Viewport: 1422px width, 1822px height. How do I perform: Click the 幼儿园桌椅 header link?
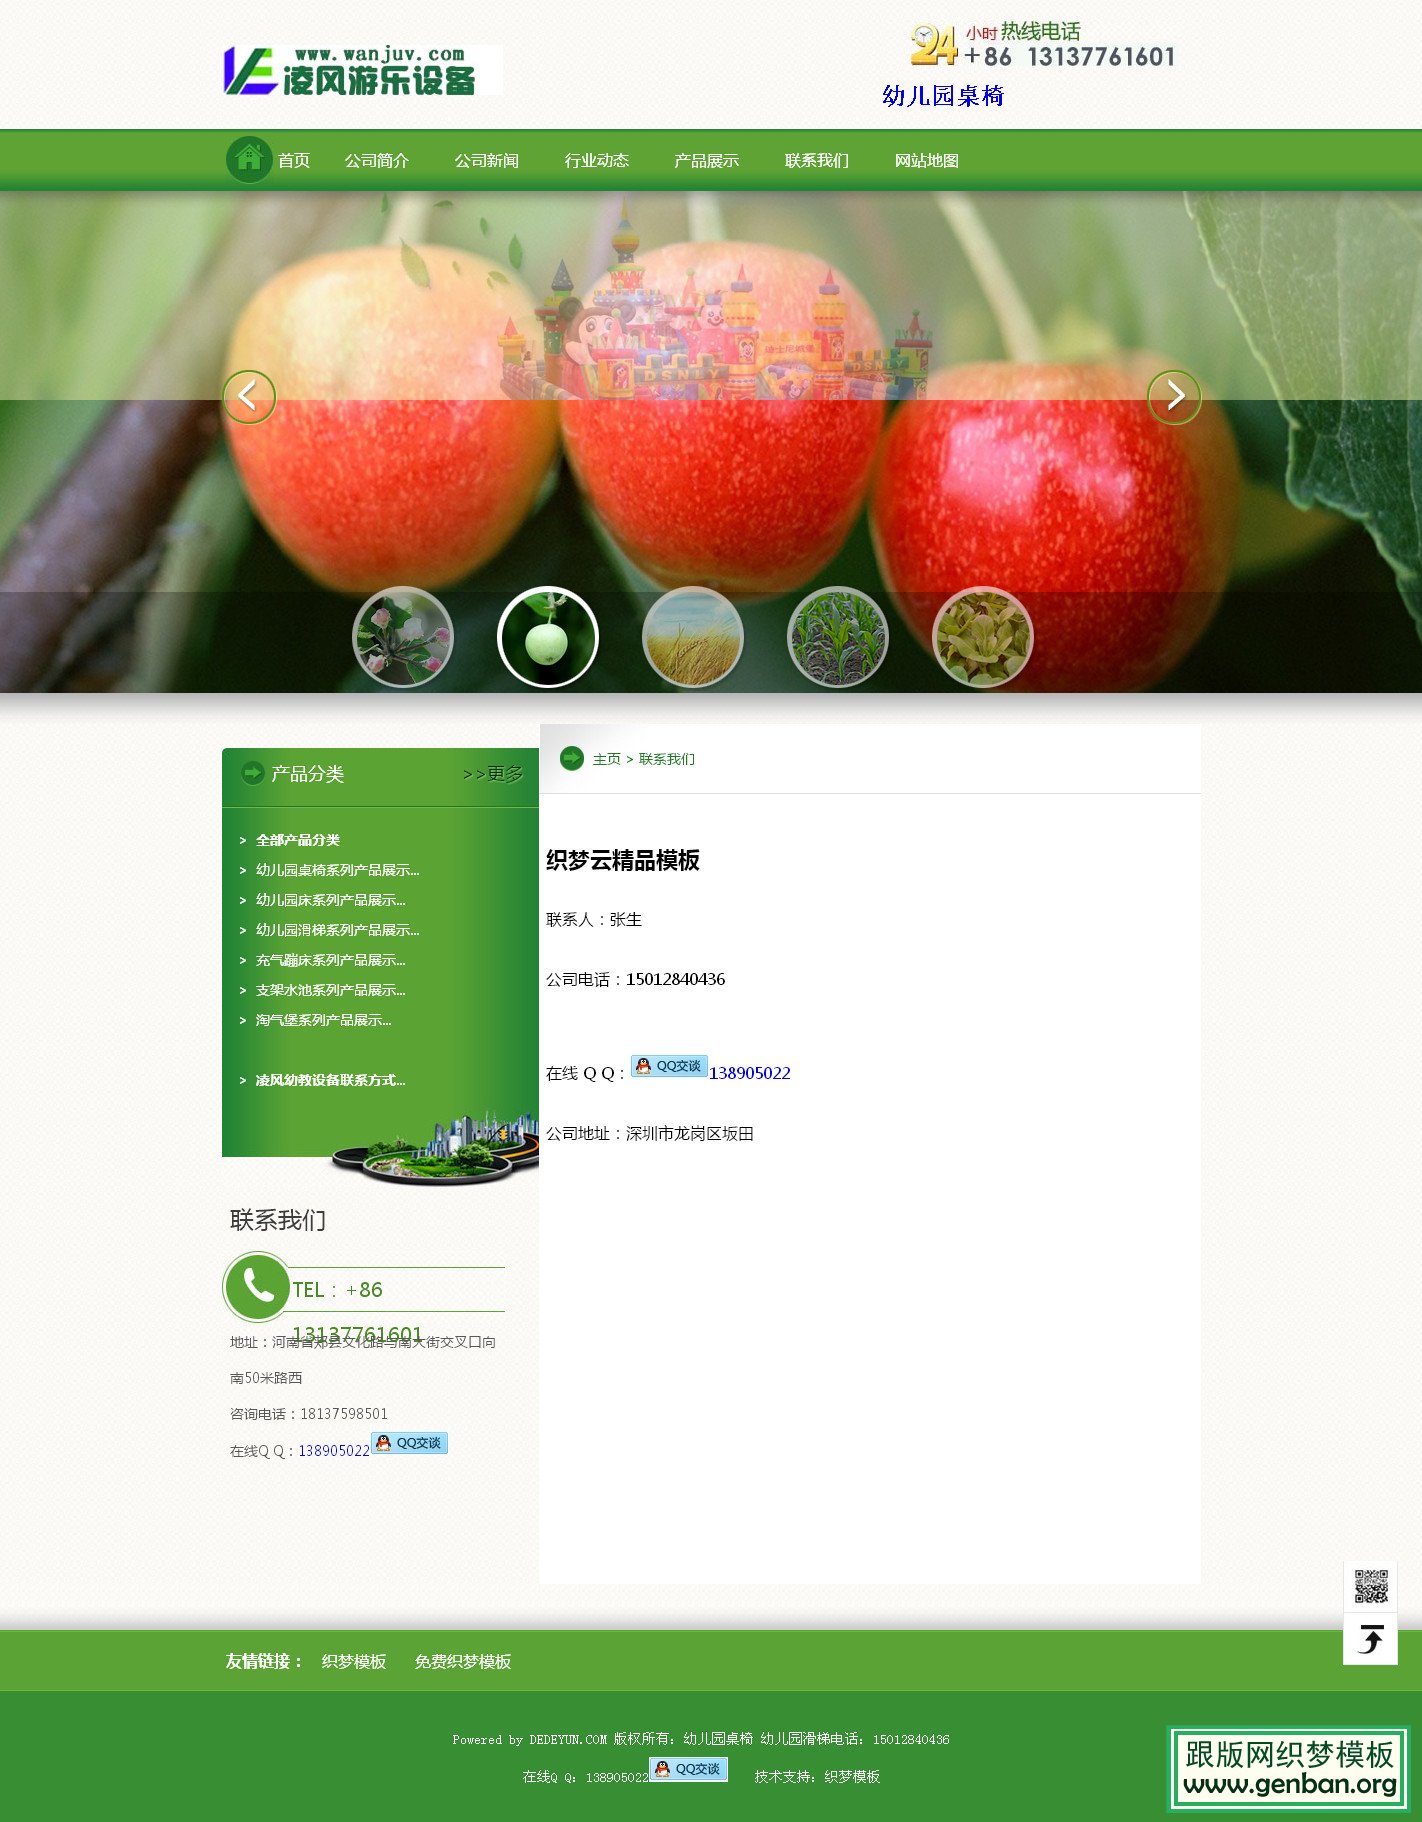942,96
